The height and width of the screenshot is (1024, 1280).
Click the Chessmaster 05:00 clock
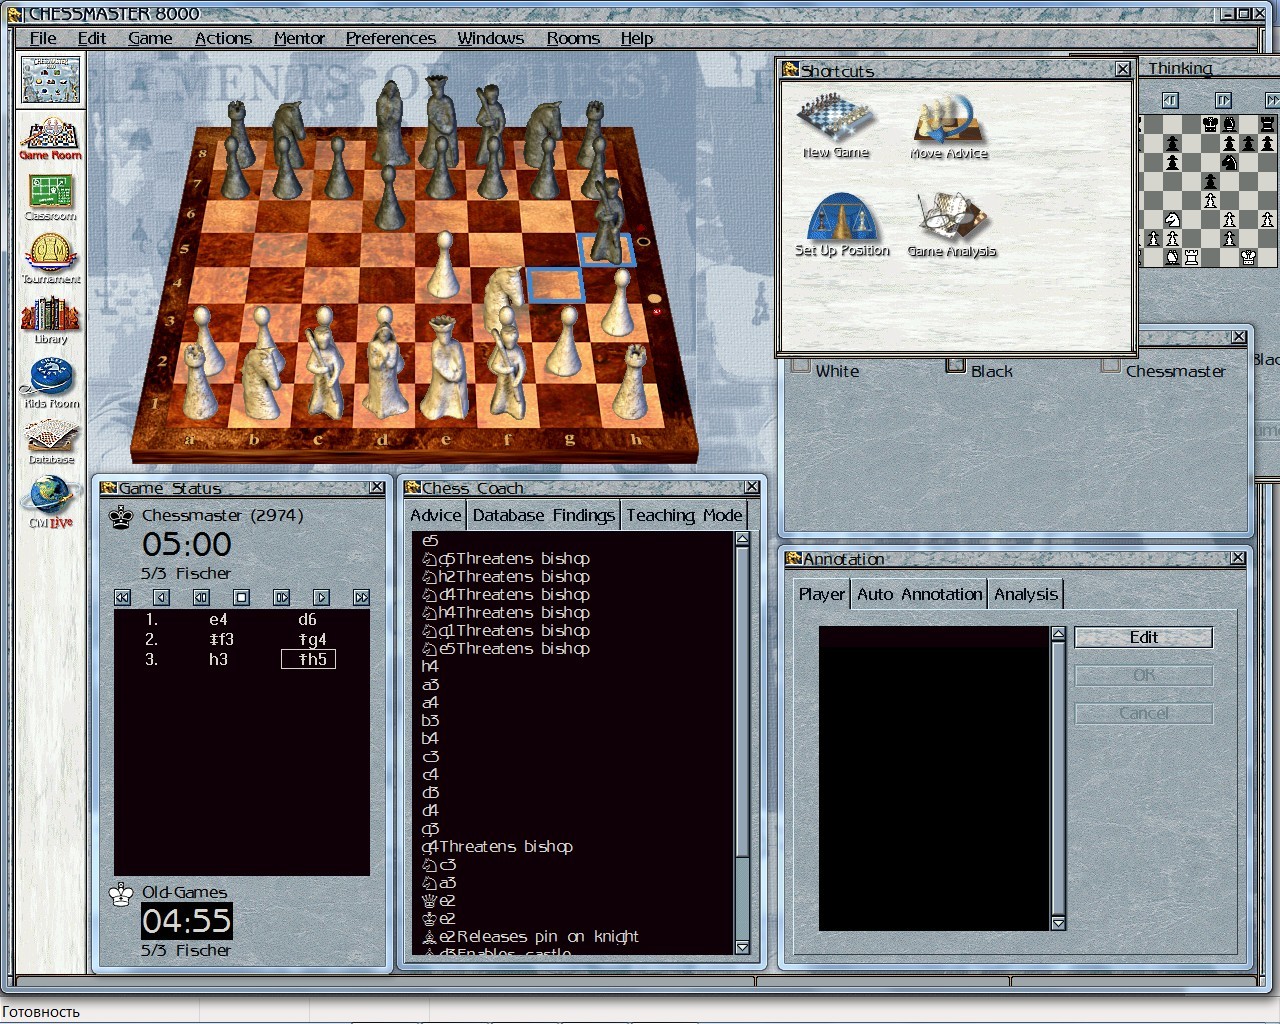click(x=186, y=544)
